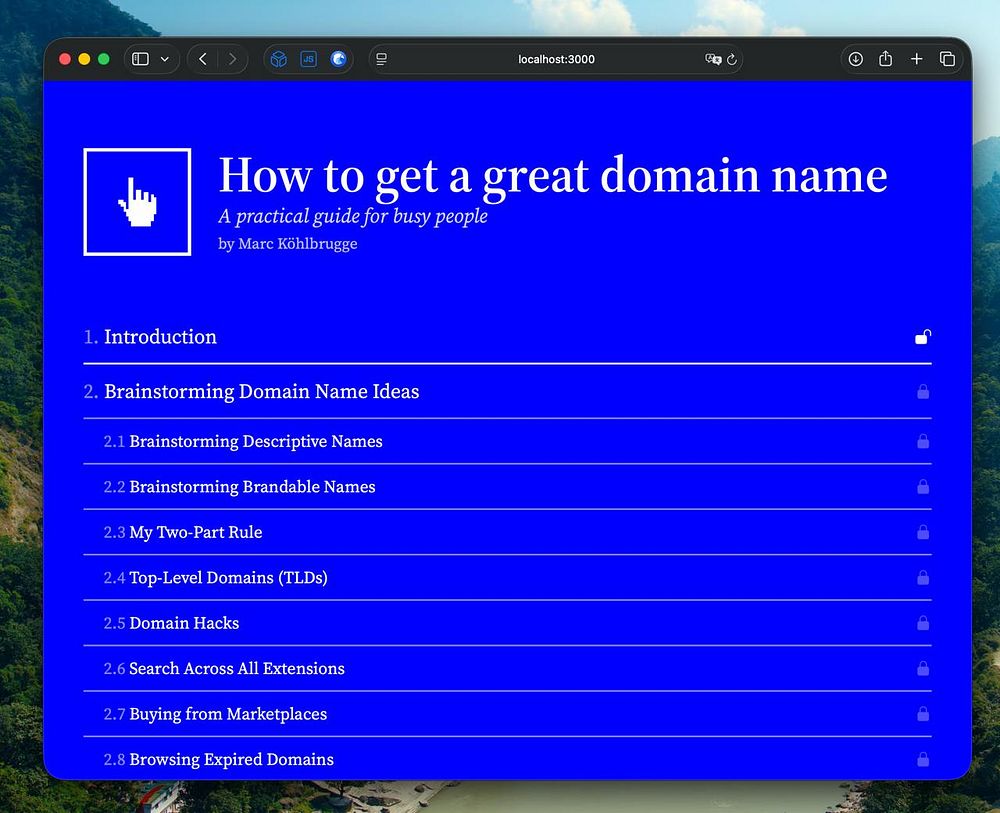Image resolution: width=1000 pixels, height=813 pixels.
Task: Click the subtitle "A practical guide for busy people"
Action: click(353, 216)
